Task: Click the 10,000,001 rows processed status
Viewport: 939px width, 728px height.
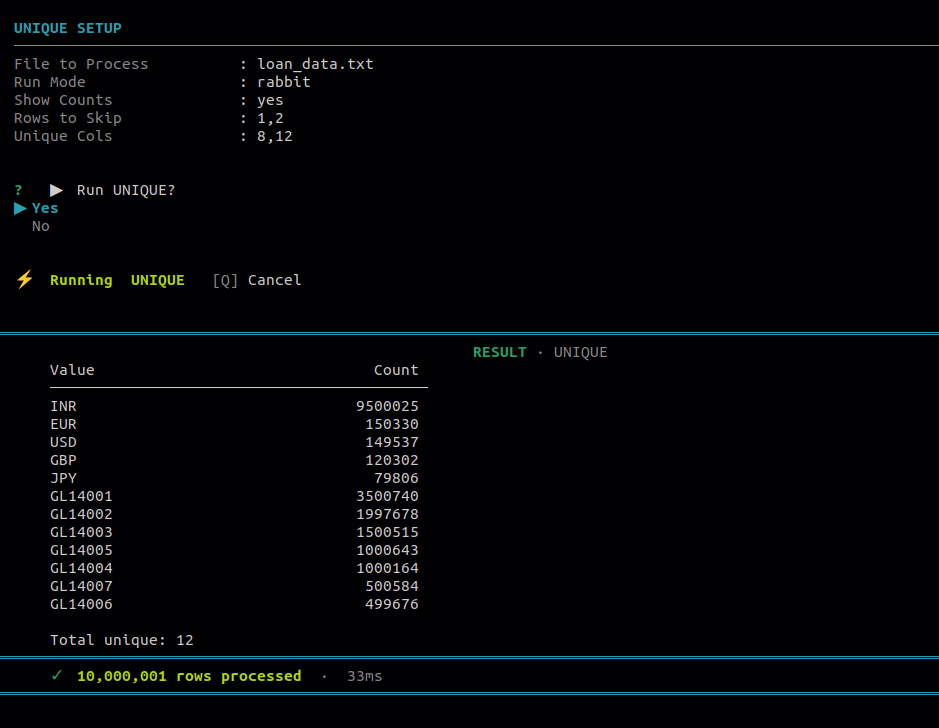Action: 189,676
